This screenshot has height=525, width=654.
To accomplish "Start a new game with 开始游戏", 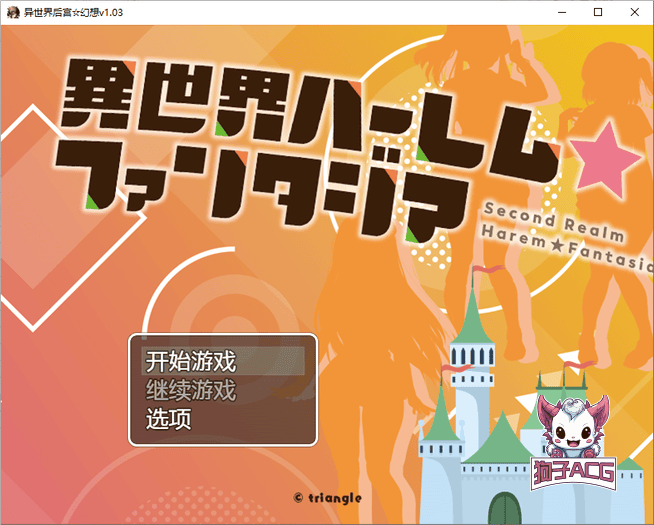I will point(223,361).
